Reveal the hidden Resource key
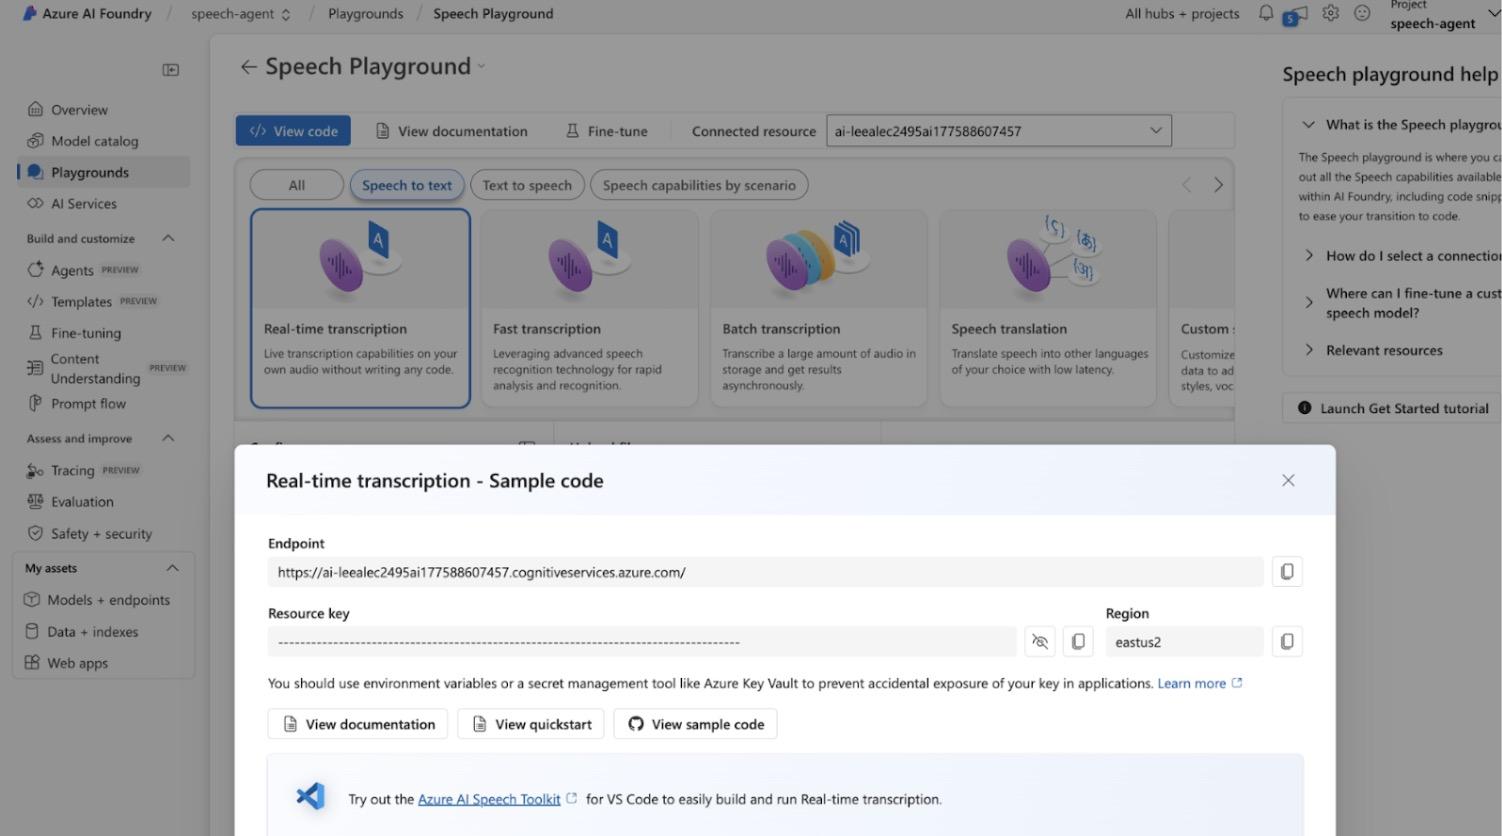Screen dimensions: 1502x836 coord(1039,641)
